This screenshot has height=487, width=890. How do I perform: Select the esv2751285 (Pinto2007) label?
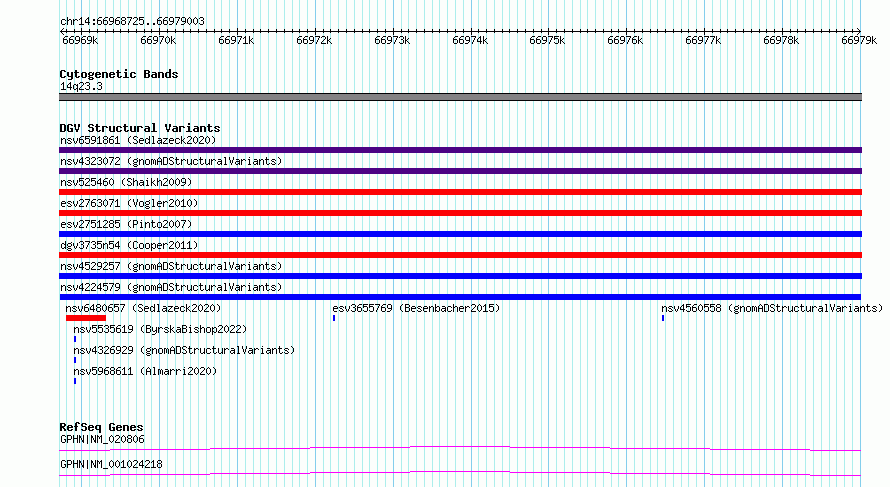[x=126, y=224]
